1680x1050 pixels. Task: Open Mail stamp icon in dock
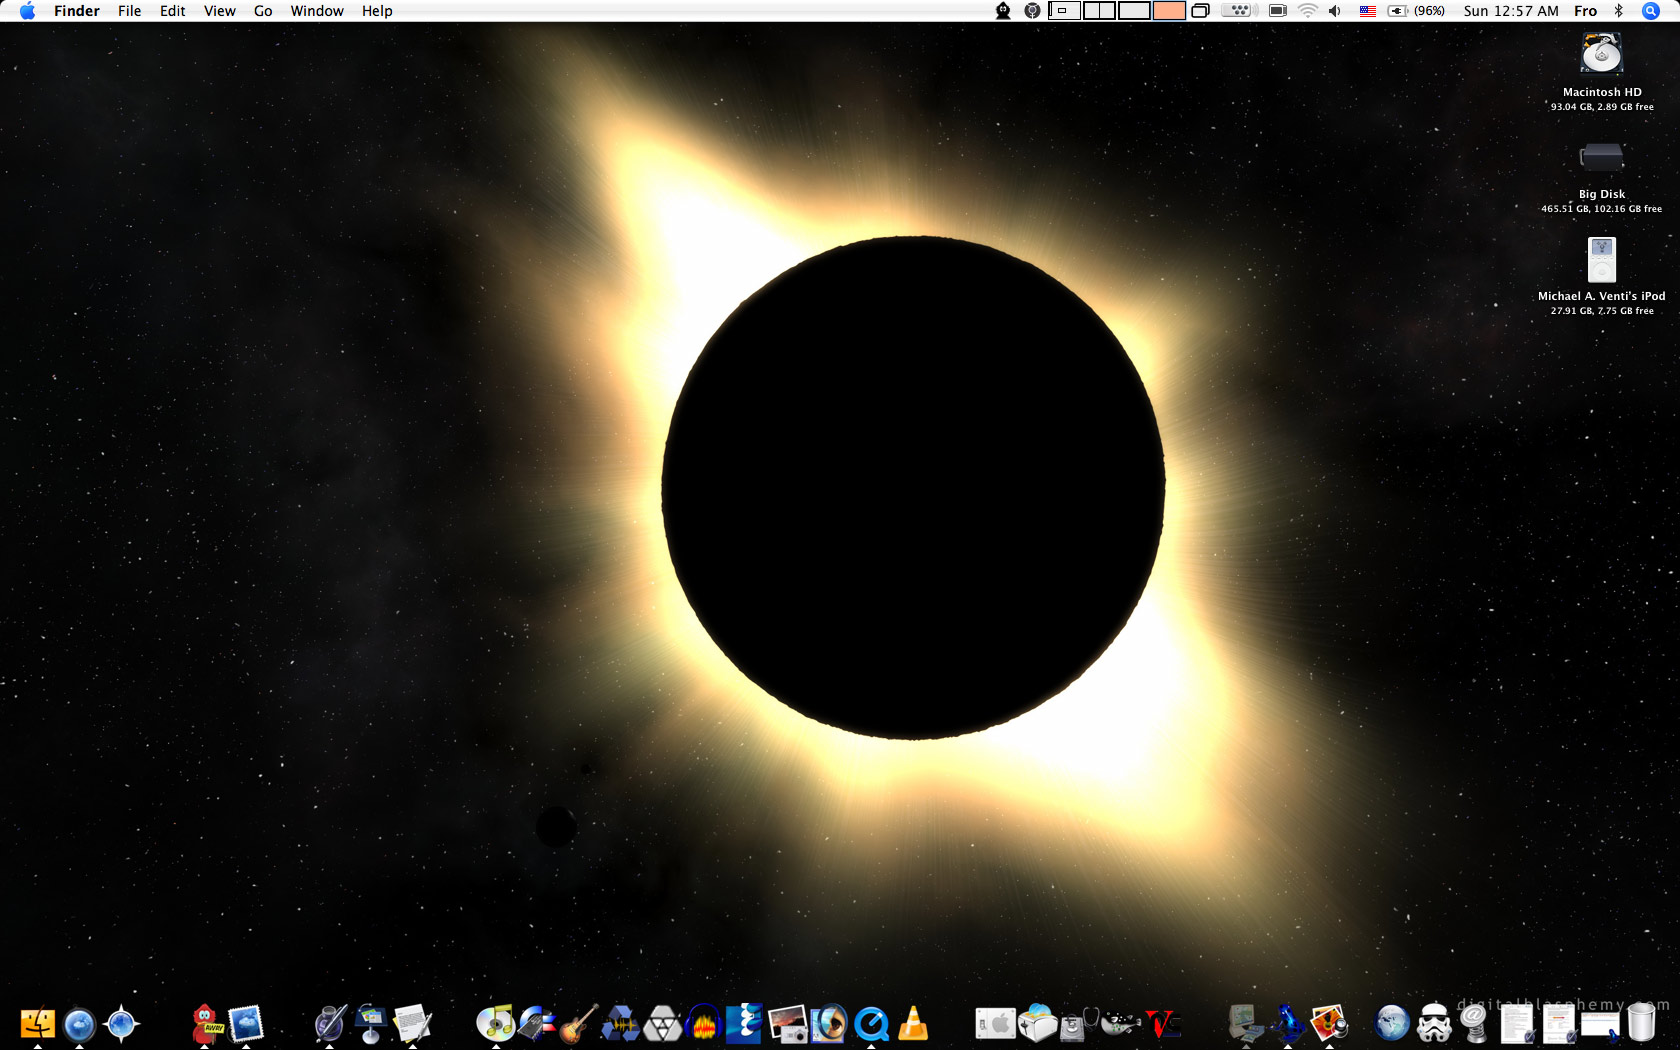click(246, 1024)
